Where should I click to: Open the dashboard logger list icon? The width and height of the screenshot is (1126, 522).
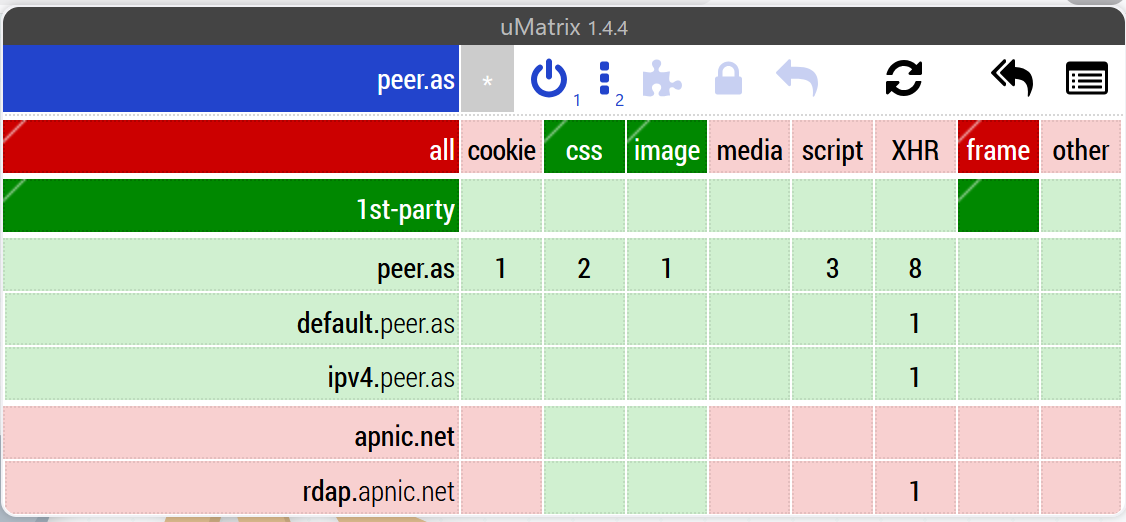coord(1087,78)
